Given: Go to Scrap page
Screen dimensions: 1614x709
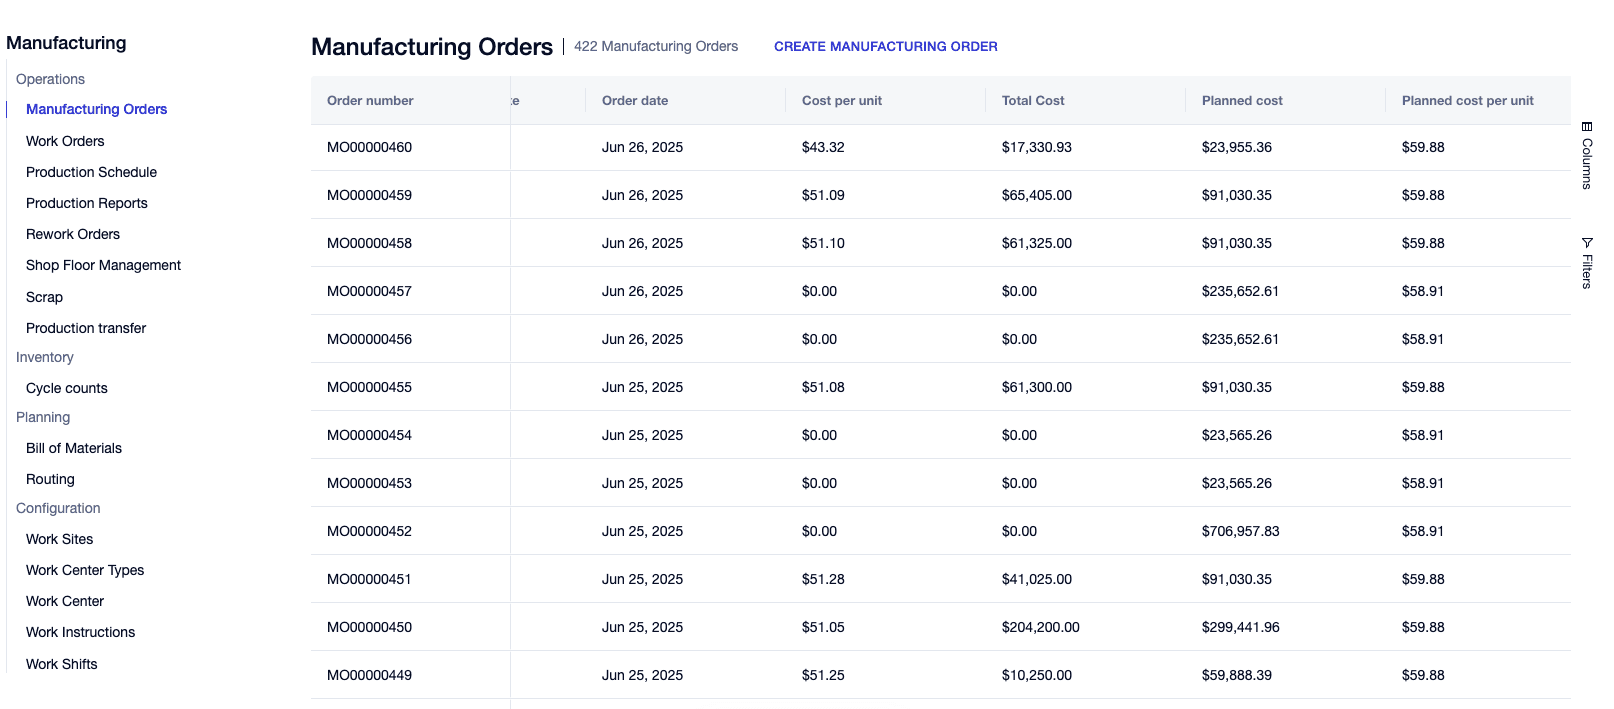Looking at the screenshot, I should [44, 297].
